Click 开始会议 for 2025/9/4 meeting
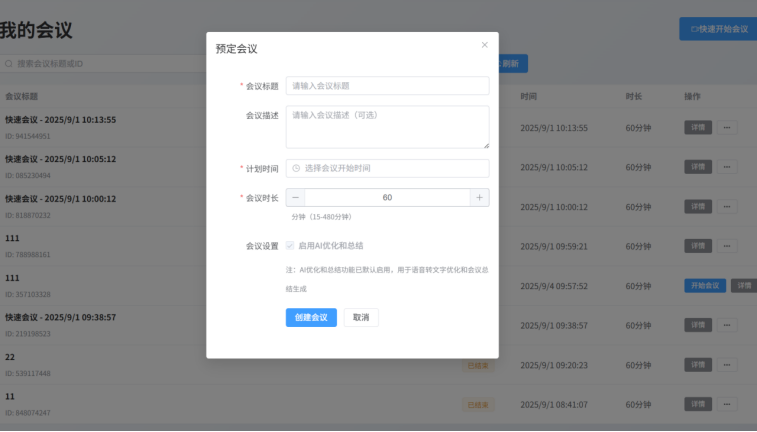 pos(705,286)
